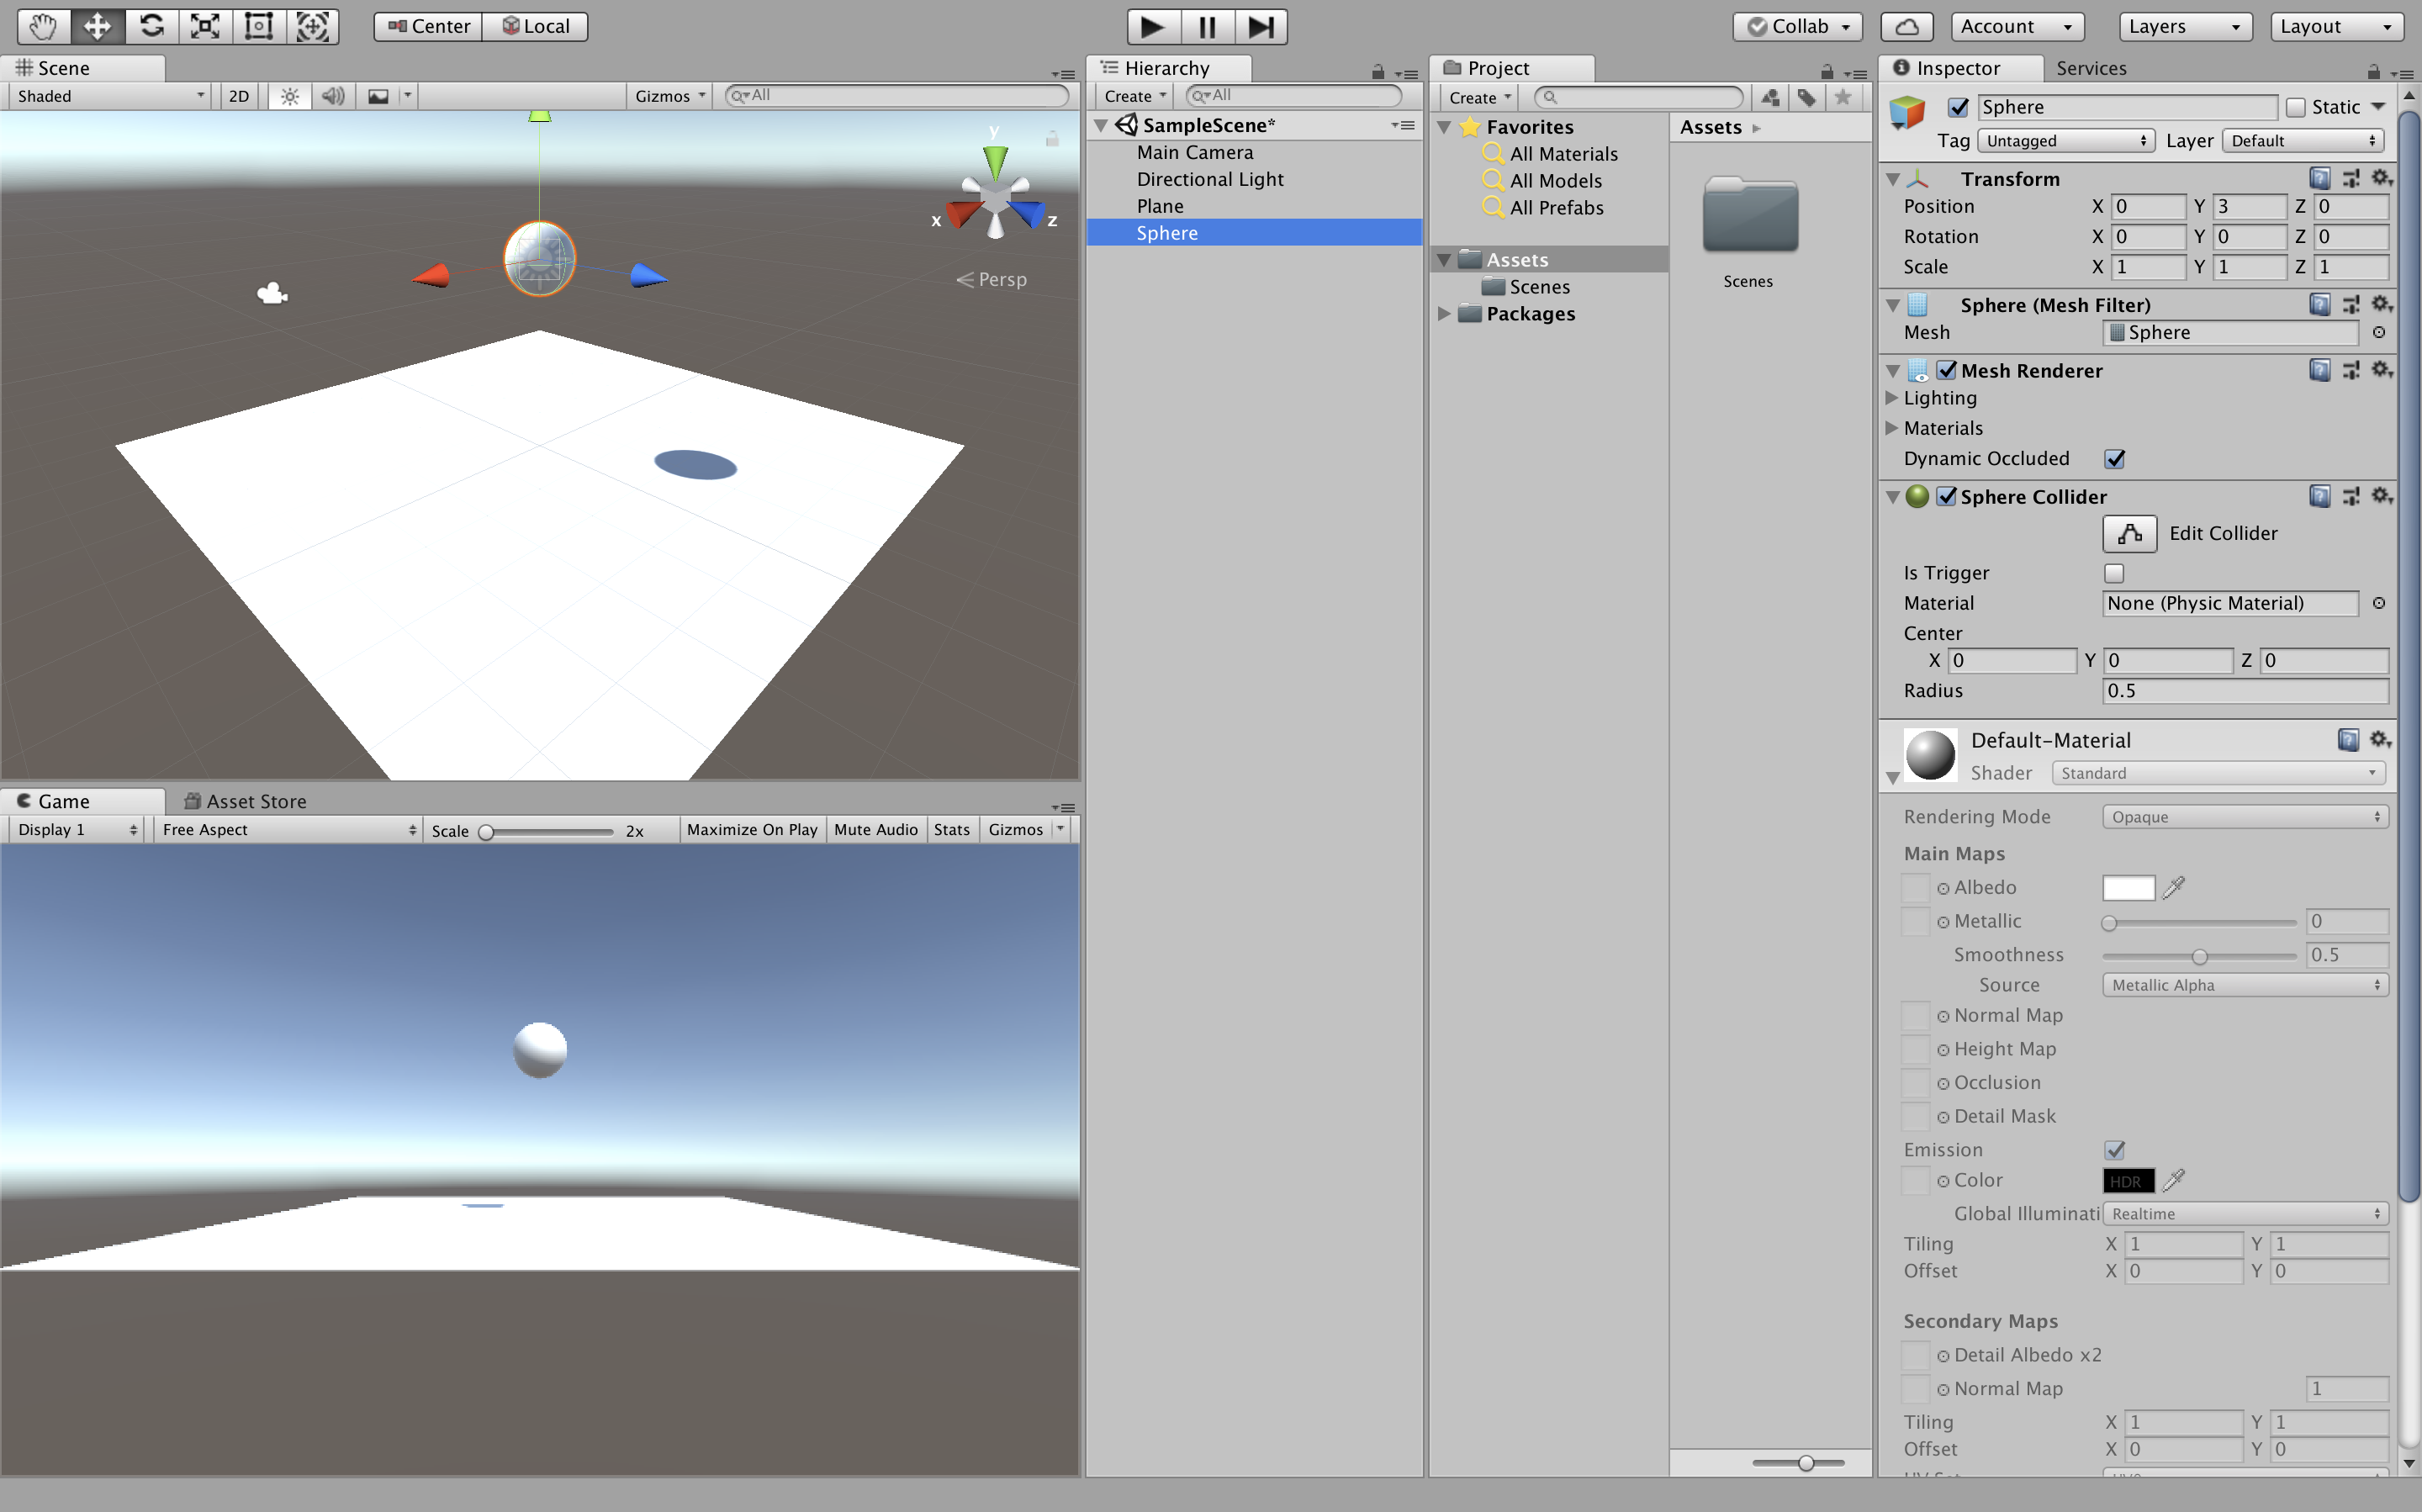Screen dimensions: 2422x1512
Task: Click the cloud services icon
Action: click(1906, 26)
